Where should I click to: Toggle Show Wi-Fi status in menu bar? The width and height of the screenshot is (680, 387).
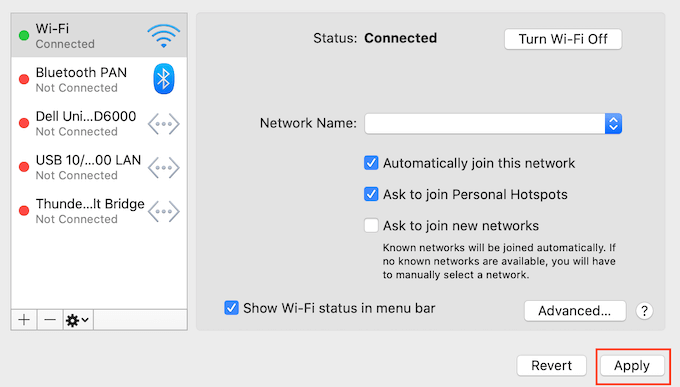pos(231,308)
